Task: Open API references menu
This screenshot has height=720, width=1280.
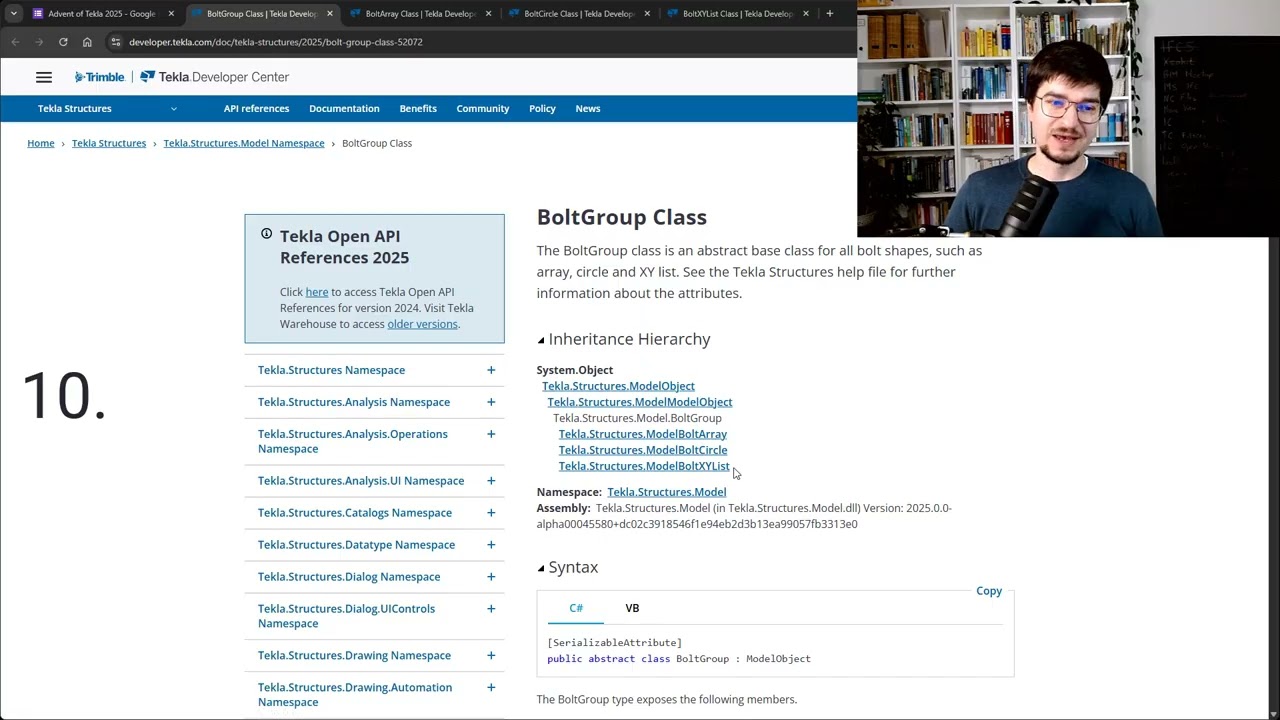Action: coord(256,108)
